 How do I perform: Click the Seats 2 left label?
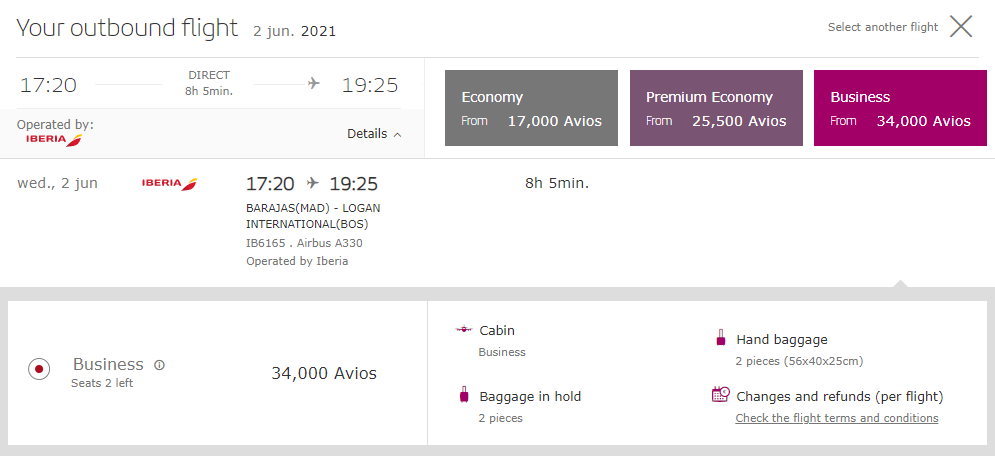pos(102,383)
